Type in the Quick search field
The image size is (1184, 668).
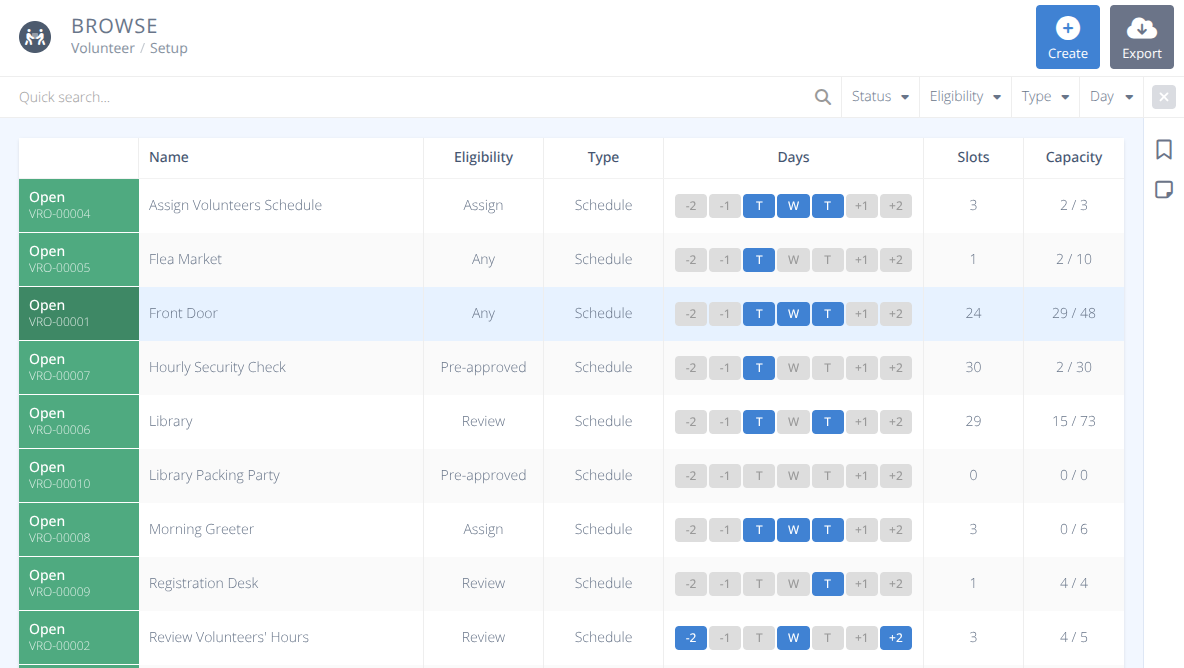pos(400,97)
